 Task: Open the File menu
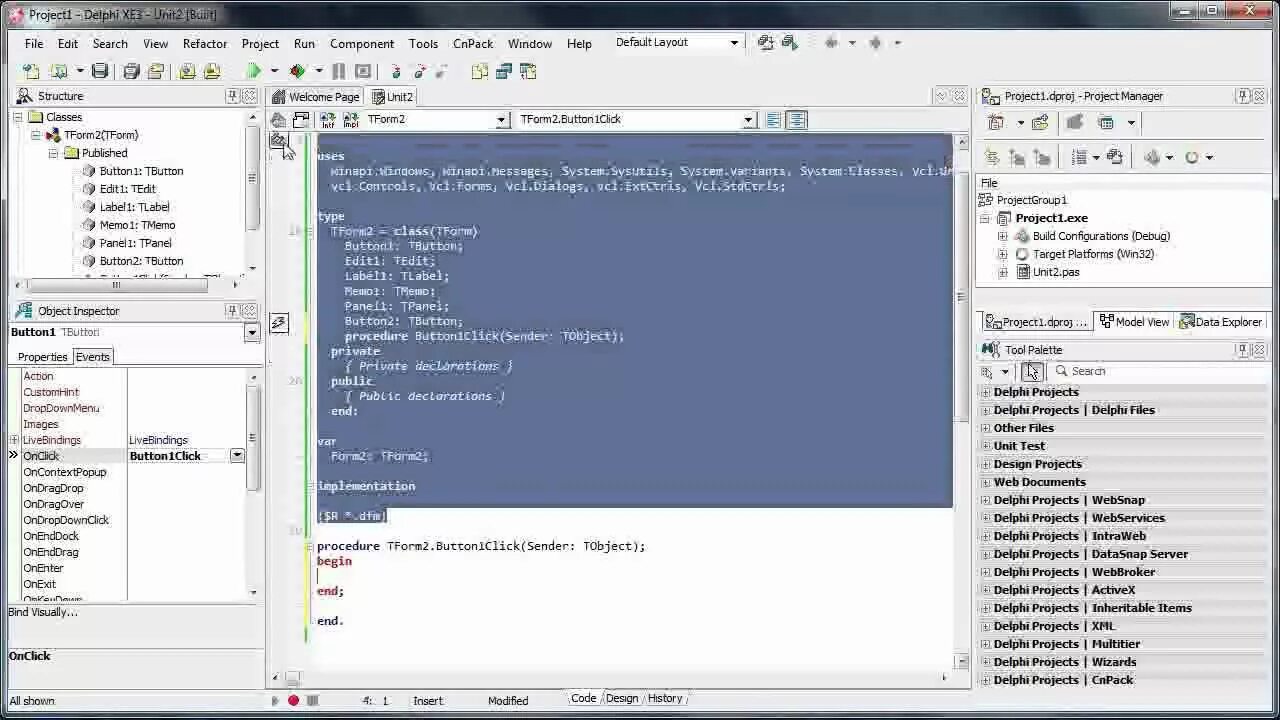[x=34, y=44]
